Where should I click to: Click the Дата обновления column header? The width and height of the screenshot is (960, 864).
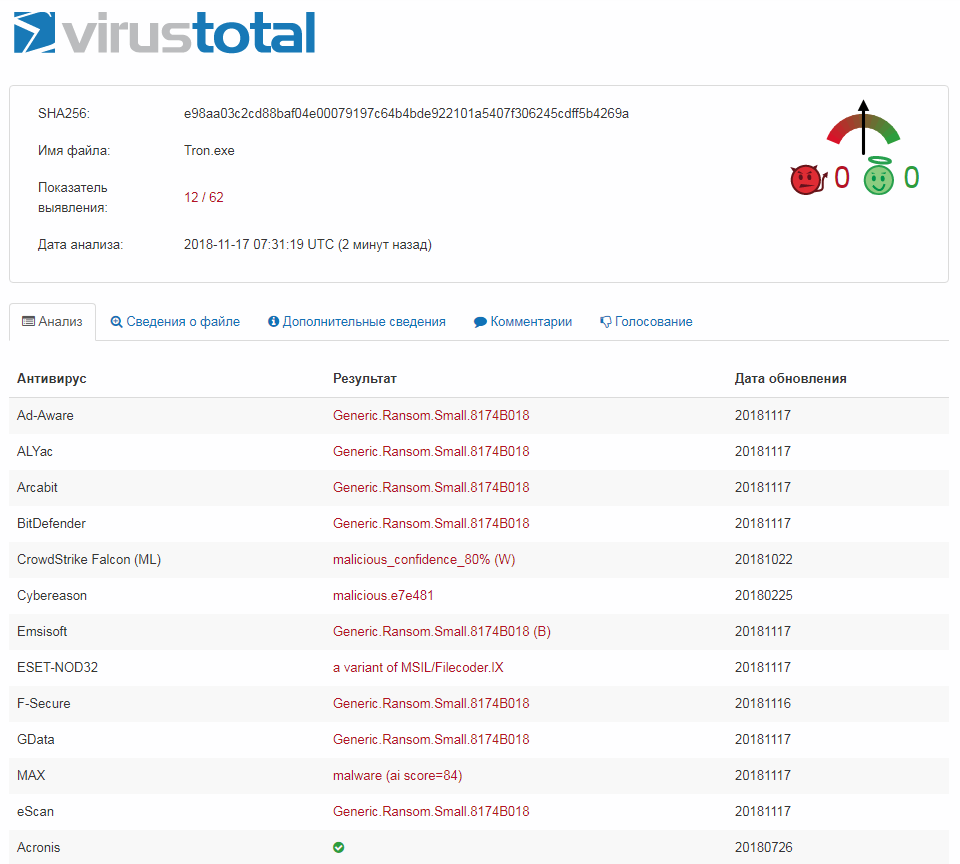[x=791, y=378]
